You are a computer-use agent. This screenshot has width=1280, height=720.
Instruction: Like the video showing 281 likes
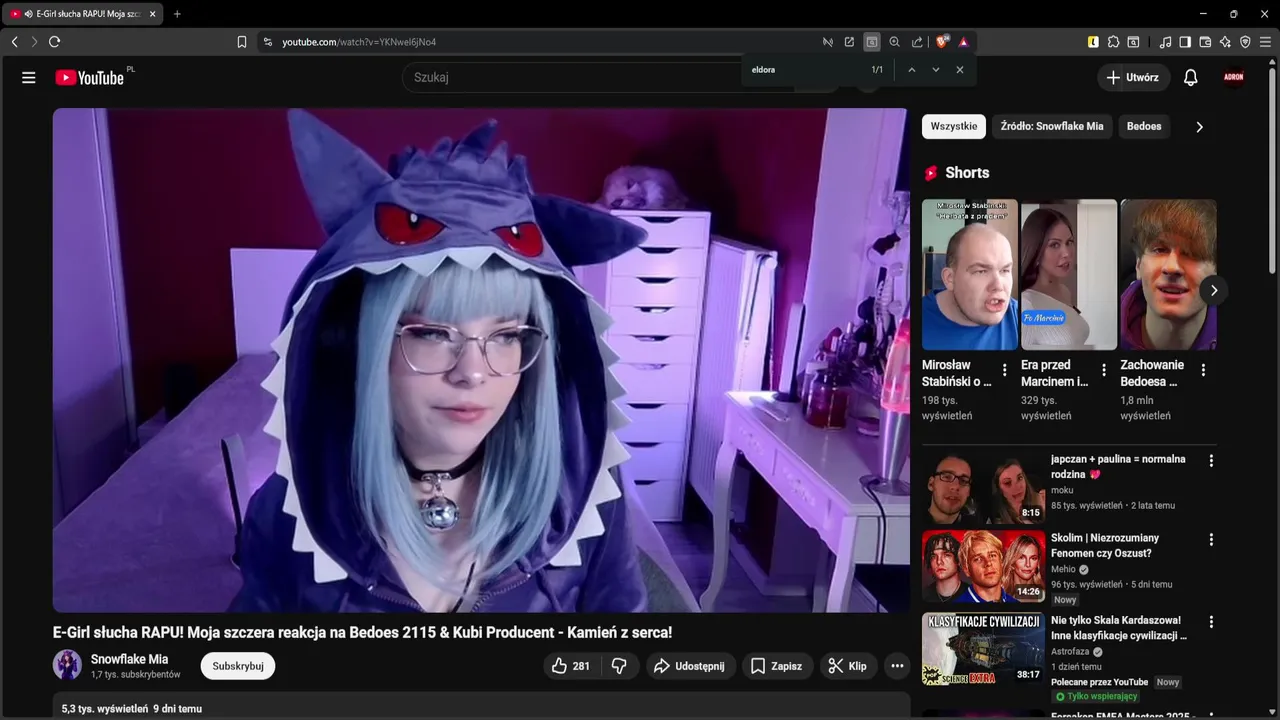coord(572,666)
